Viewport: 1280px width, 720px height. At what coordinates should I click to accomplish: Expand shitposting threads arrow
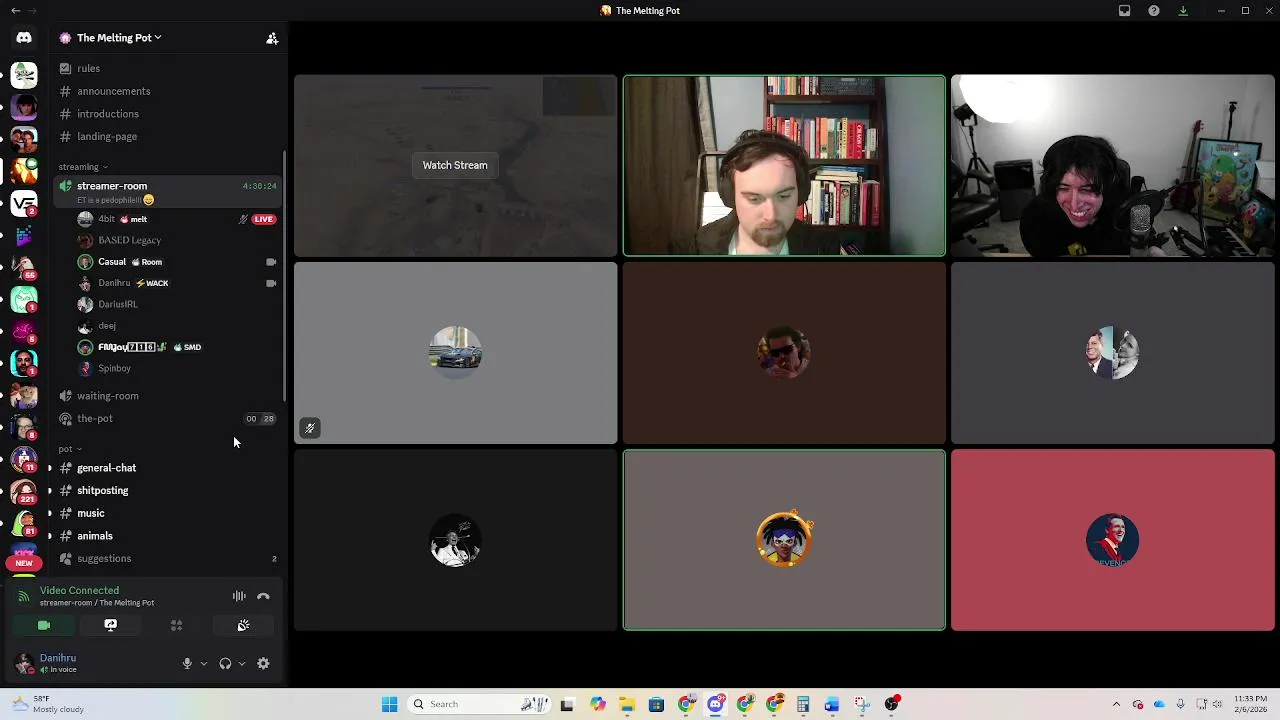[50, 491]
